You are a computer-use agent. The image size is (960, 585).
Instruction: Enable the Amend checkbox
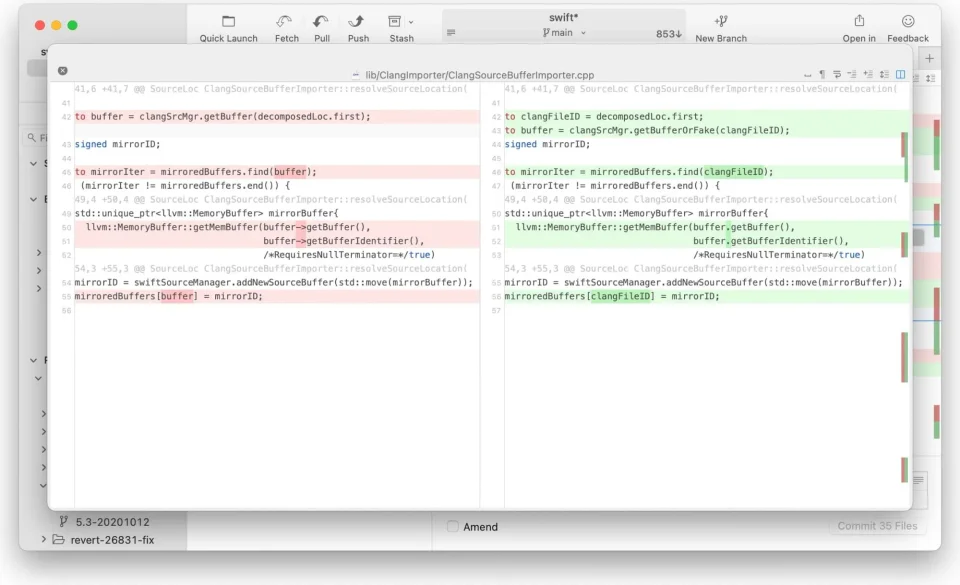coord(452,526)
